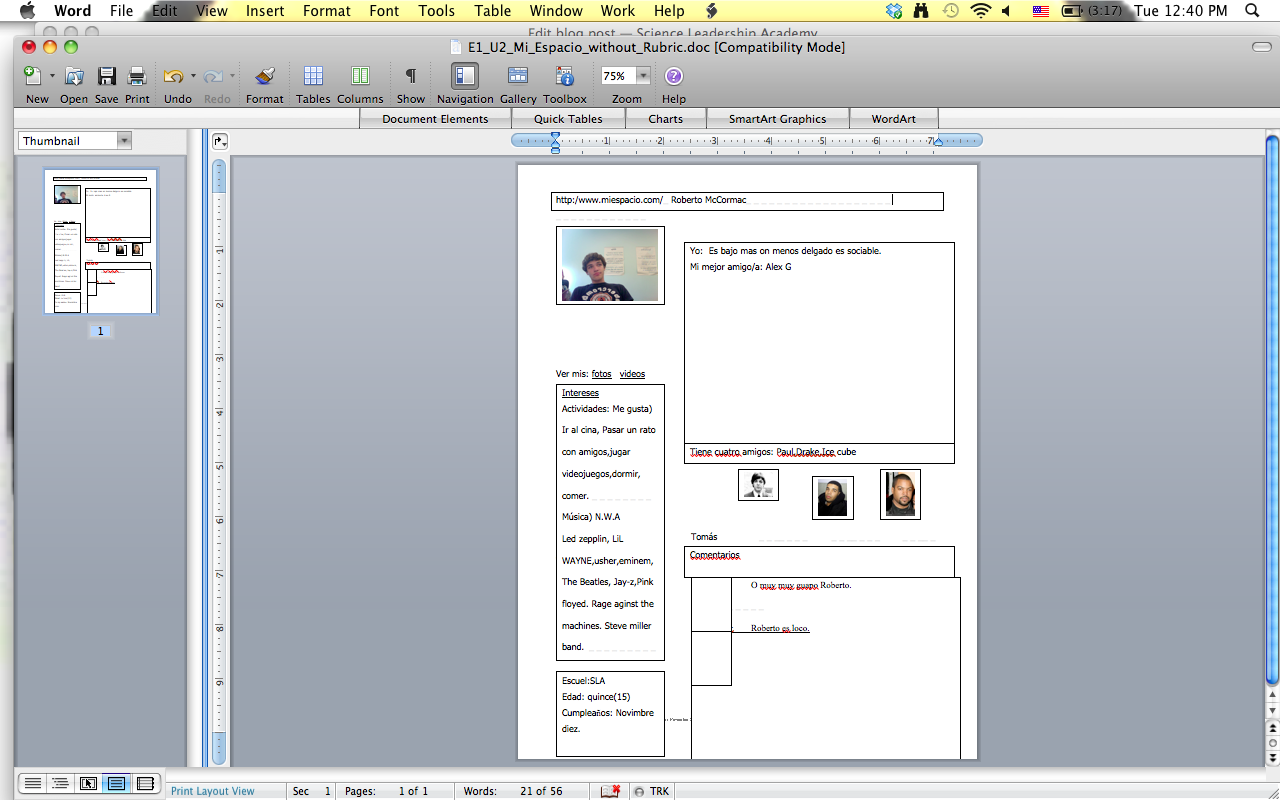Screen dimensions: 1280x800
Task: Open the Gallery from the toolbar
Action: click(518, 77)
